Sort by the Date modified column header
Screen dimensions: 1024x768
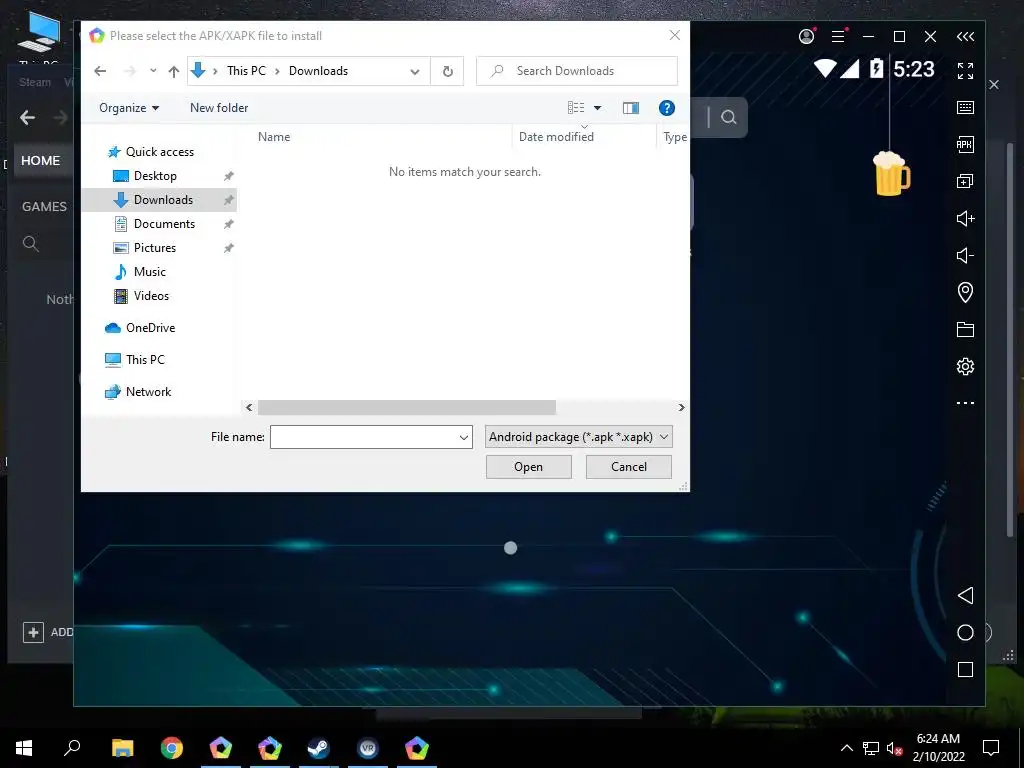point(556,136)
